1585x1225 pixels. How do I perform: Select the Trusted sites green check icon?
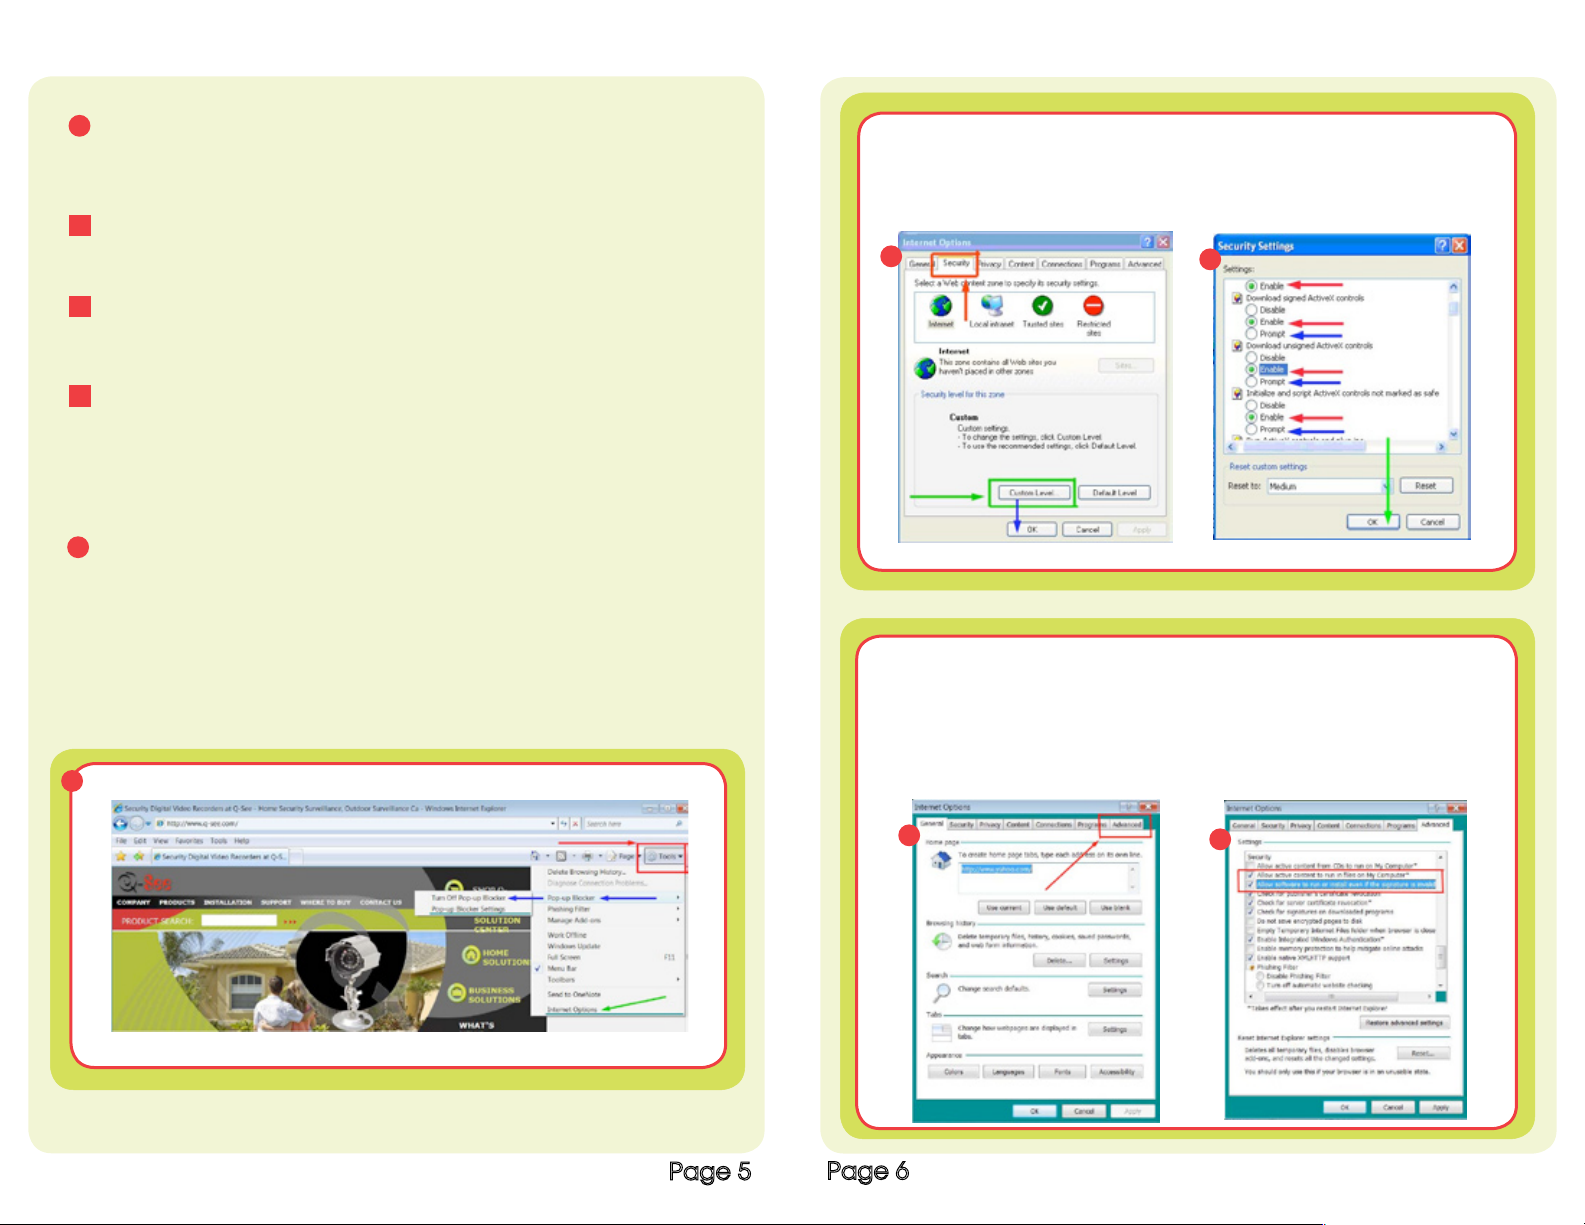1042,306
